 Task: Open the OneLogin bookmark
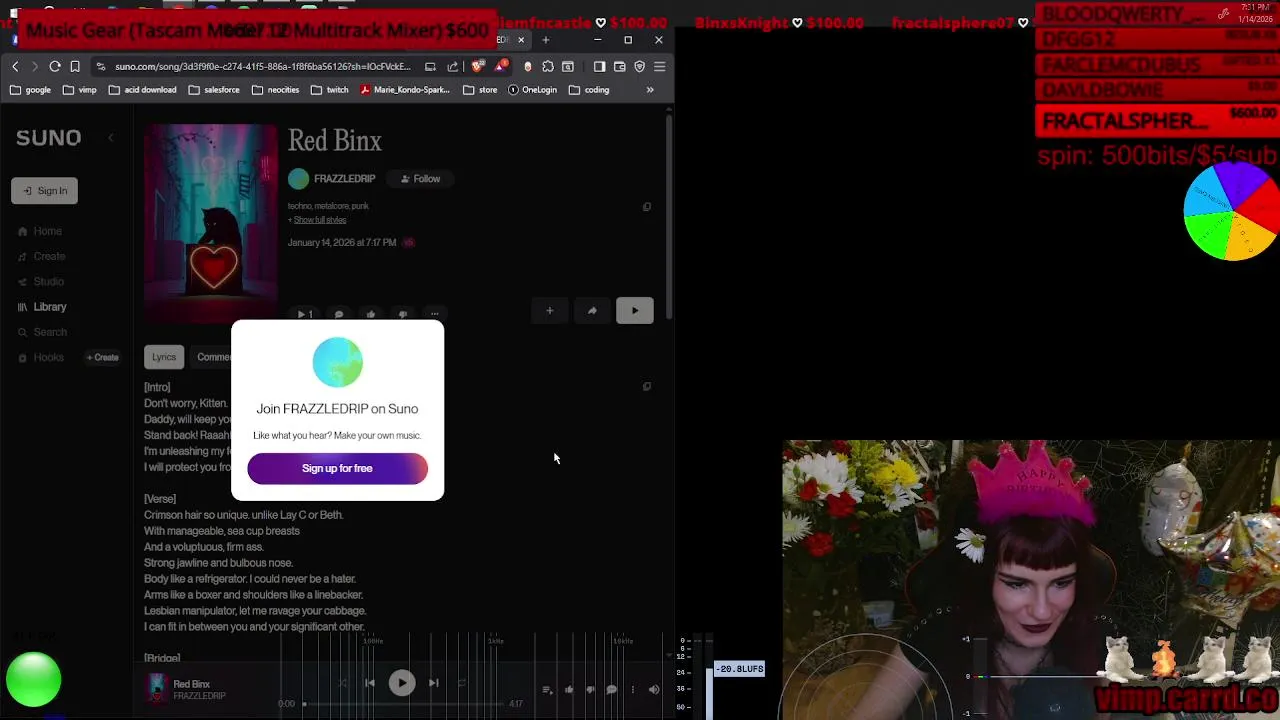pos(532,90)
